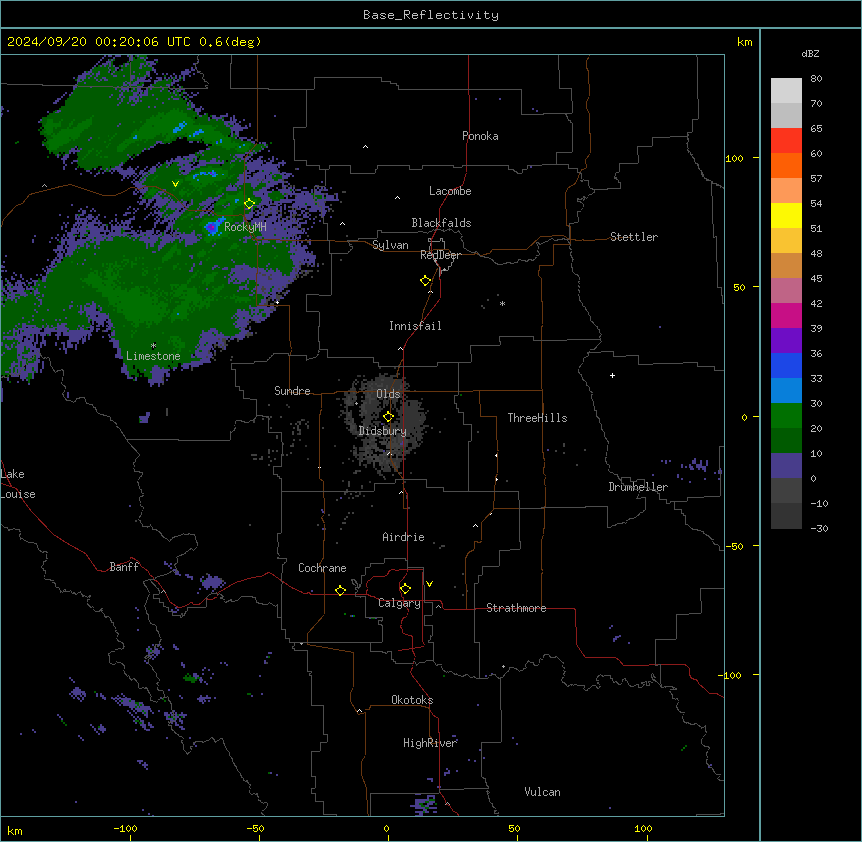This screenshot has width=862, height=842.
Task: Click the white plus marker north of Drumheller
Action: coord(612,375)
